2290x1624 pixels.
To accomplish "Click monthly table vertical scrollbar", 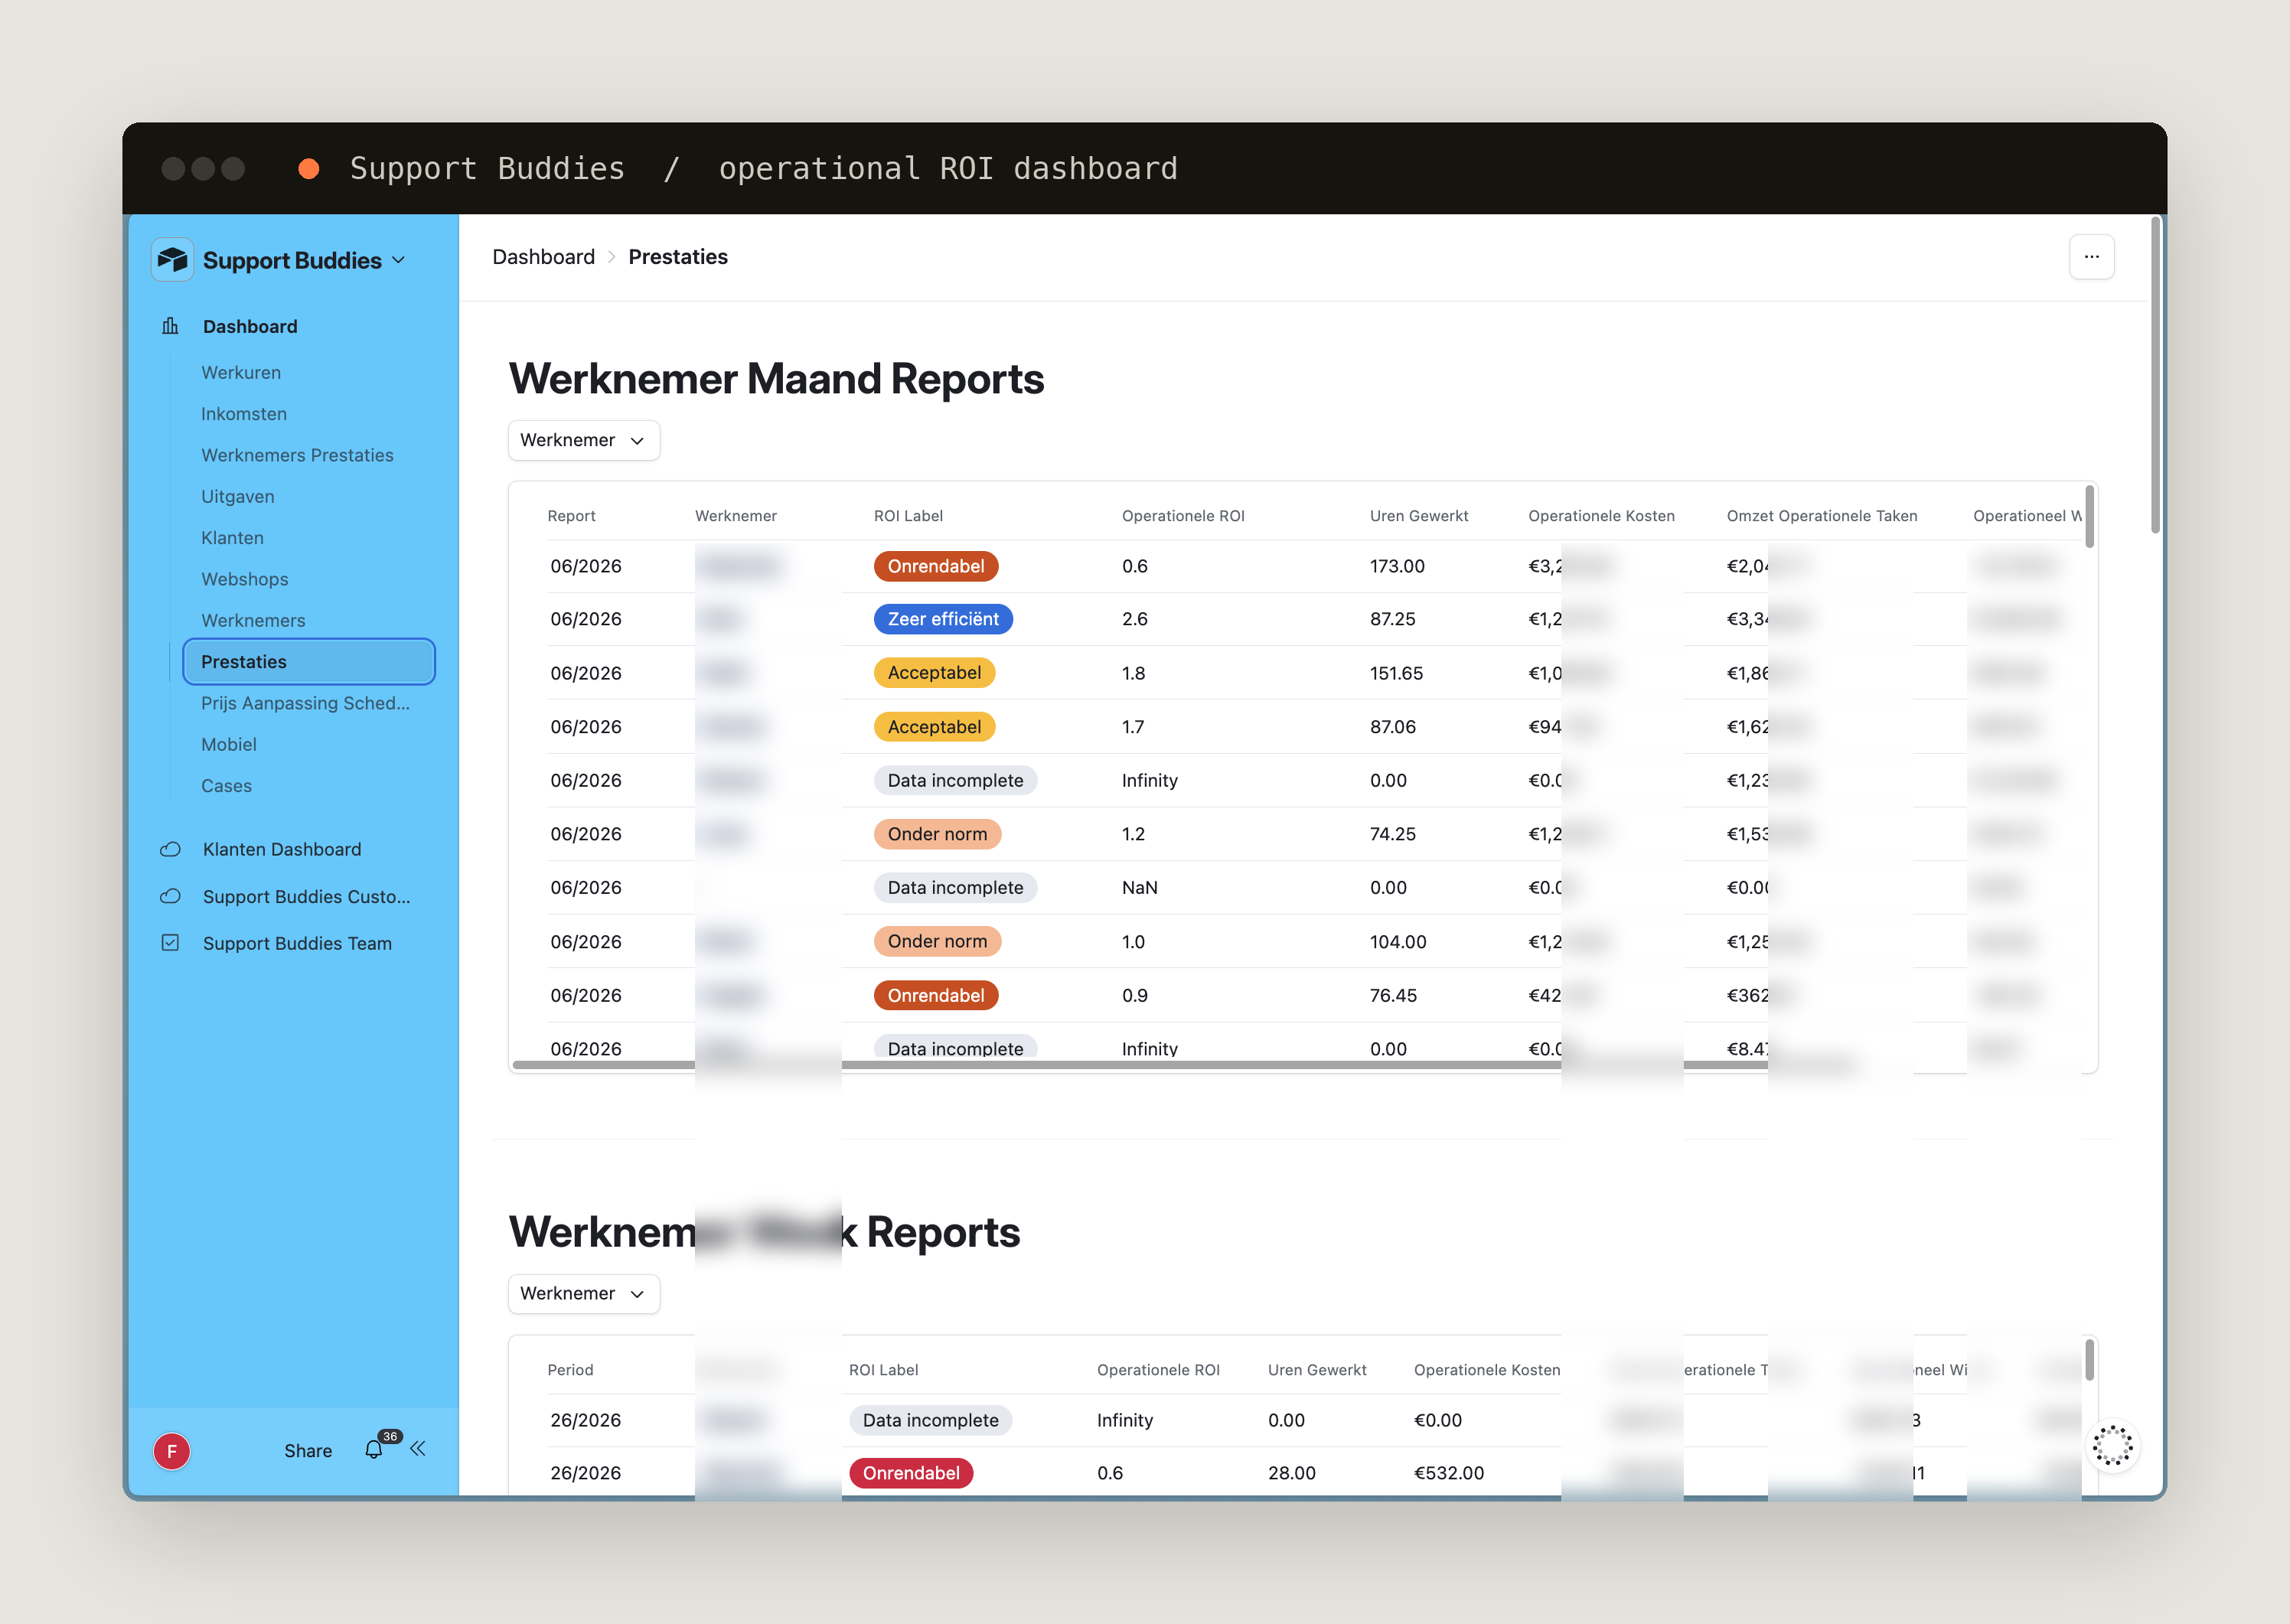I will [x=2089, y=516].
